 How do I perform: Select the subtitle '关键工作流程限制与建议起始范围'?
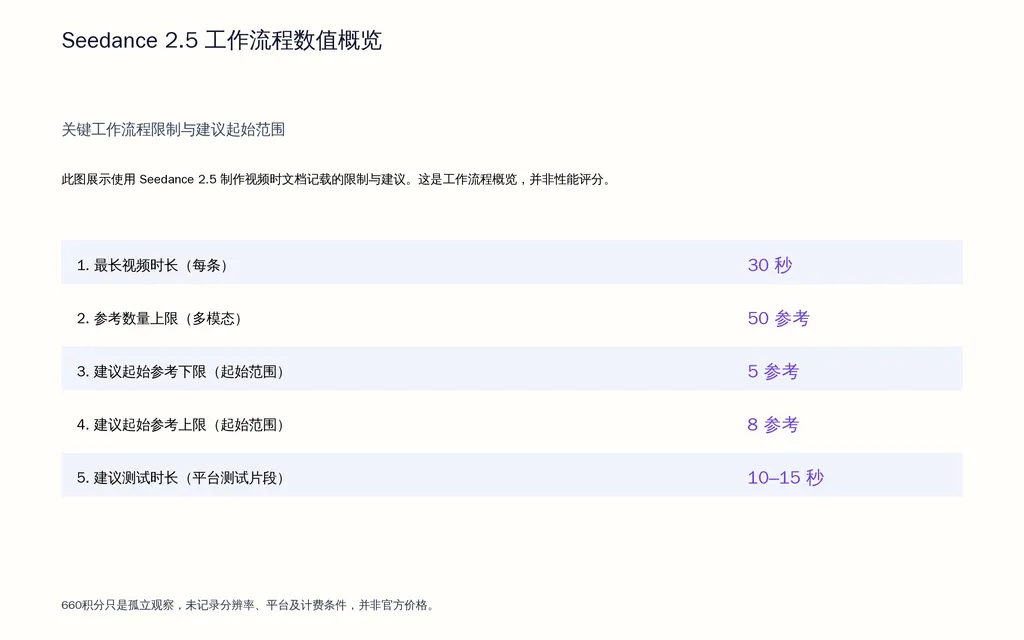click(173, 130)
